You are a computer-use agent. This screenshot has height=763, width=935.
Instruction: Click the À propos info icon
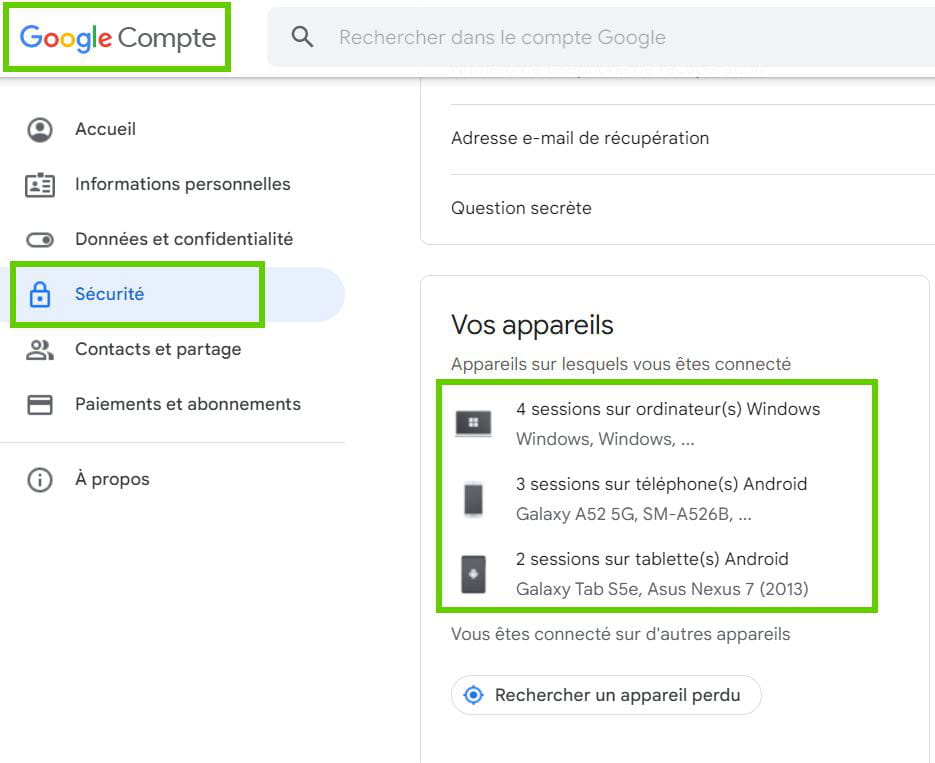click(x=40, y=480)
